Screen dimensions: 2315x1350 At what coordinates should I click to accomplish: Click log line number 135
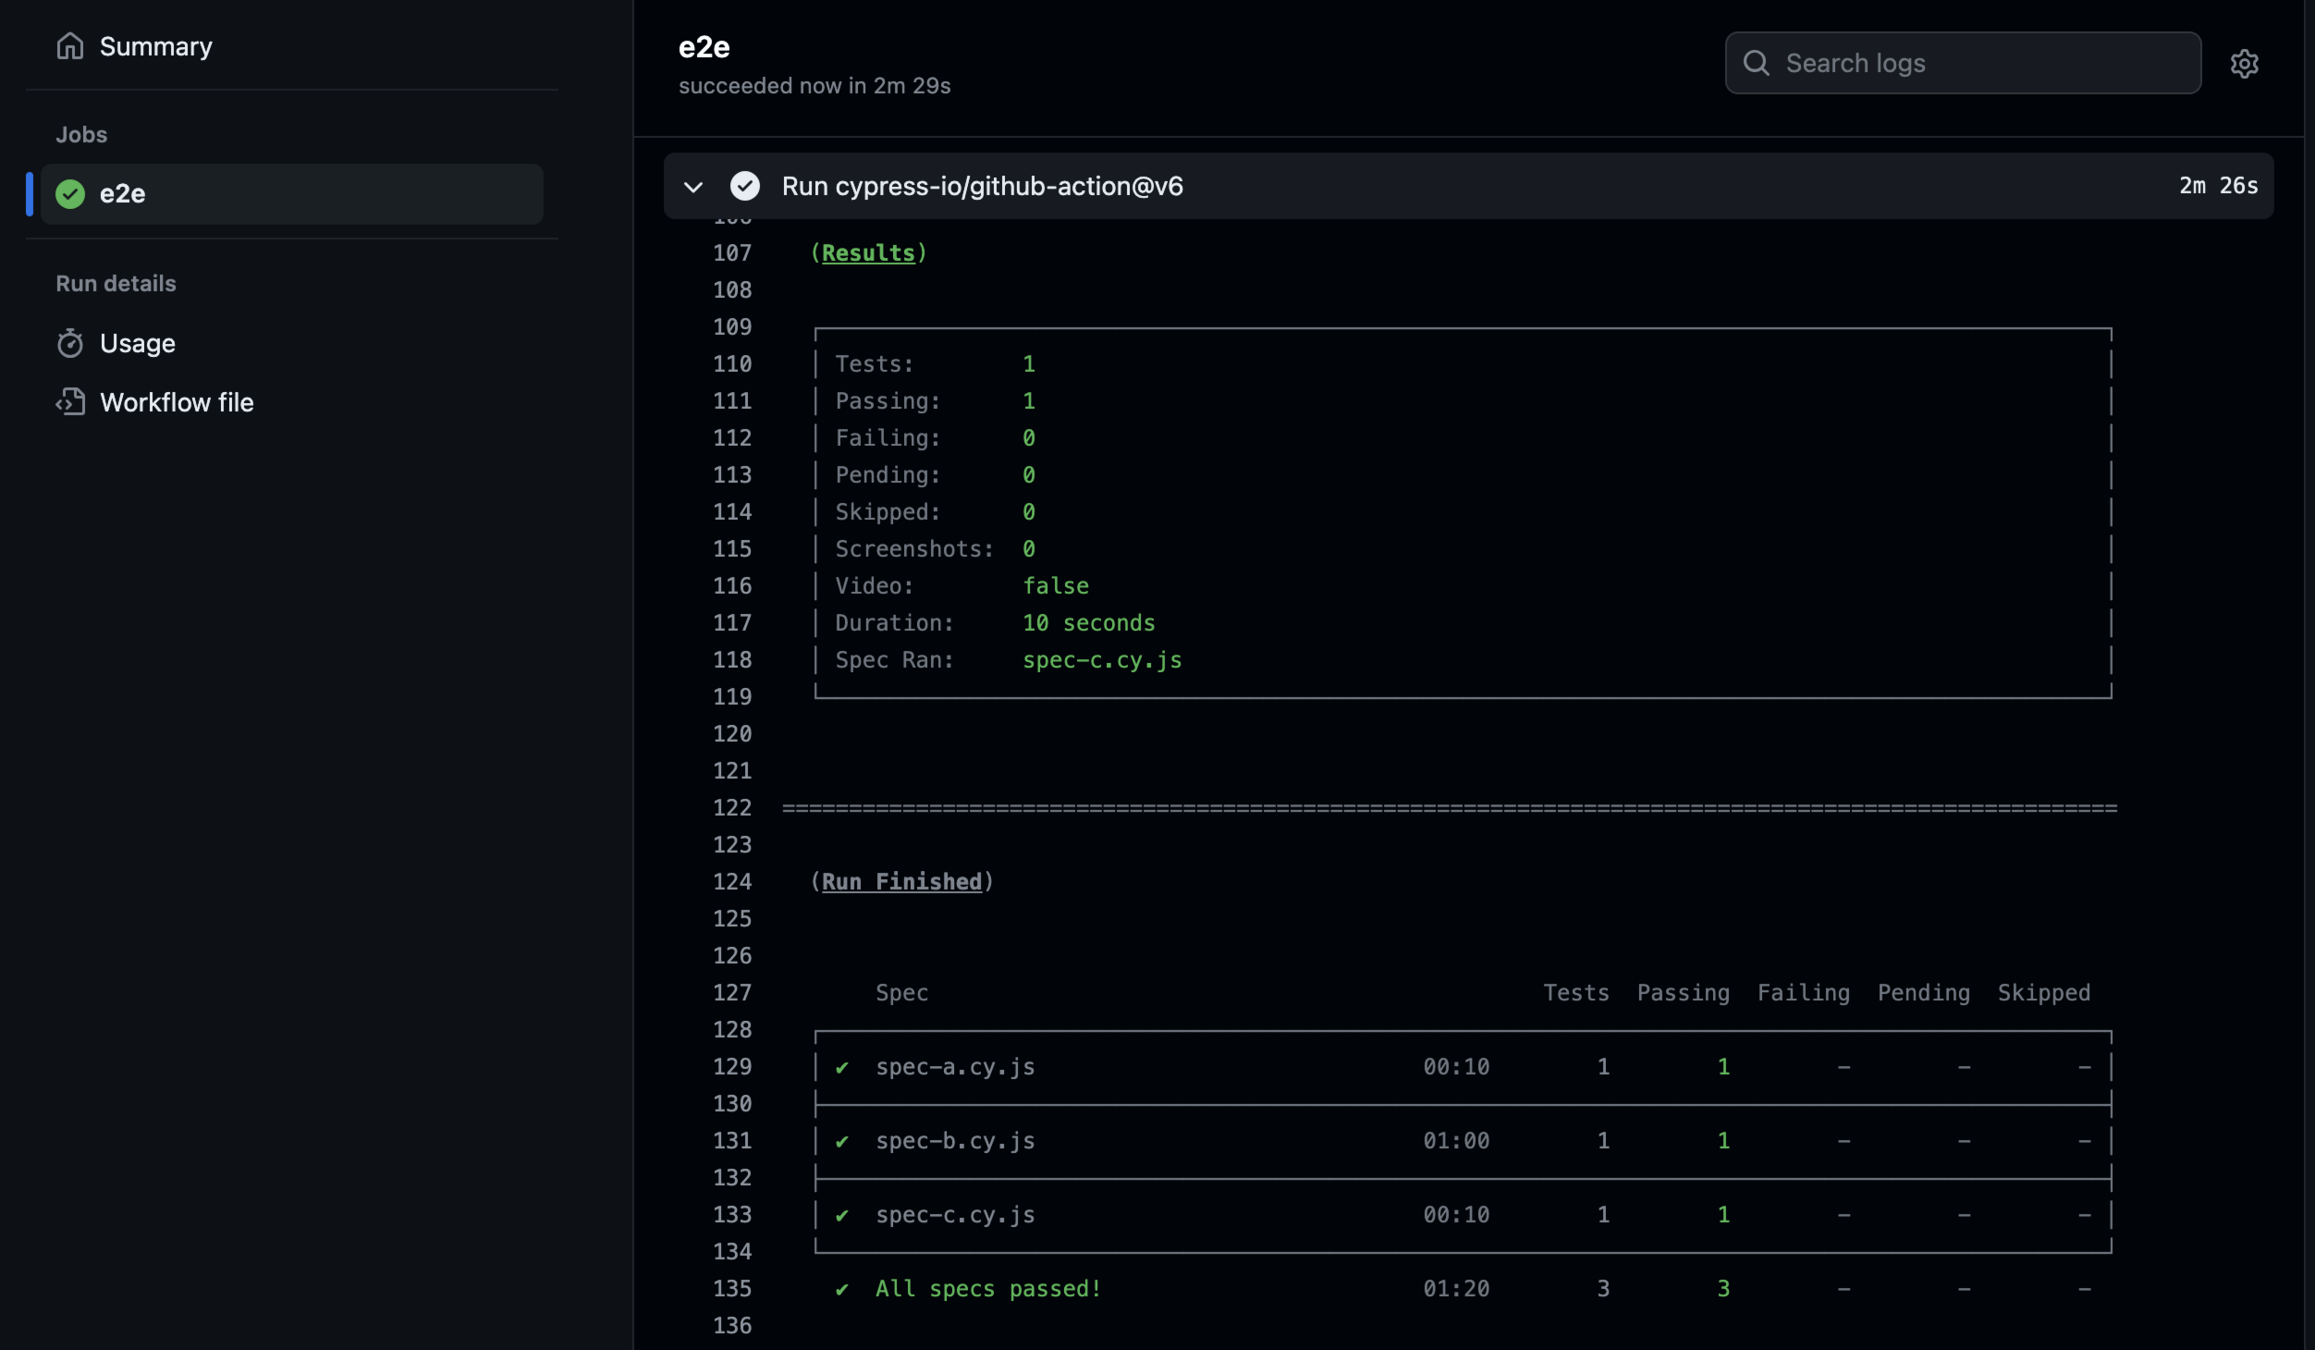(732, 1289)
